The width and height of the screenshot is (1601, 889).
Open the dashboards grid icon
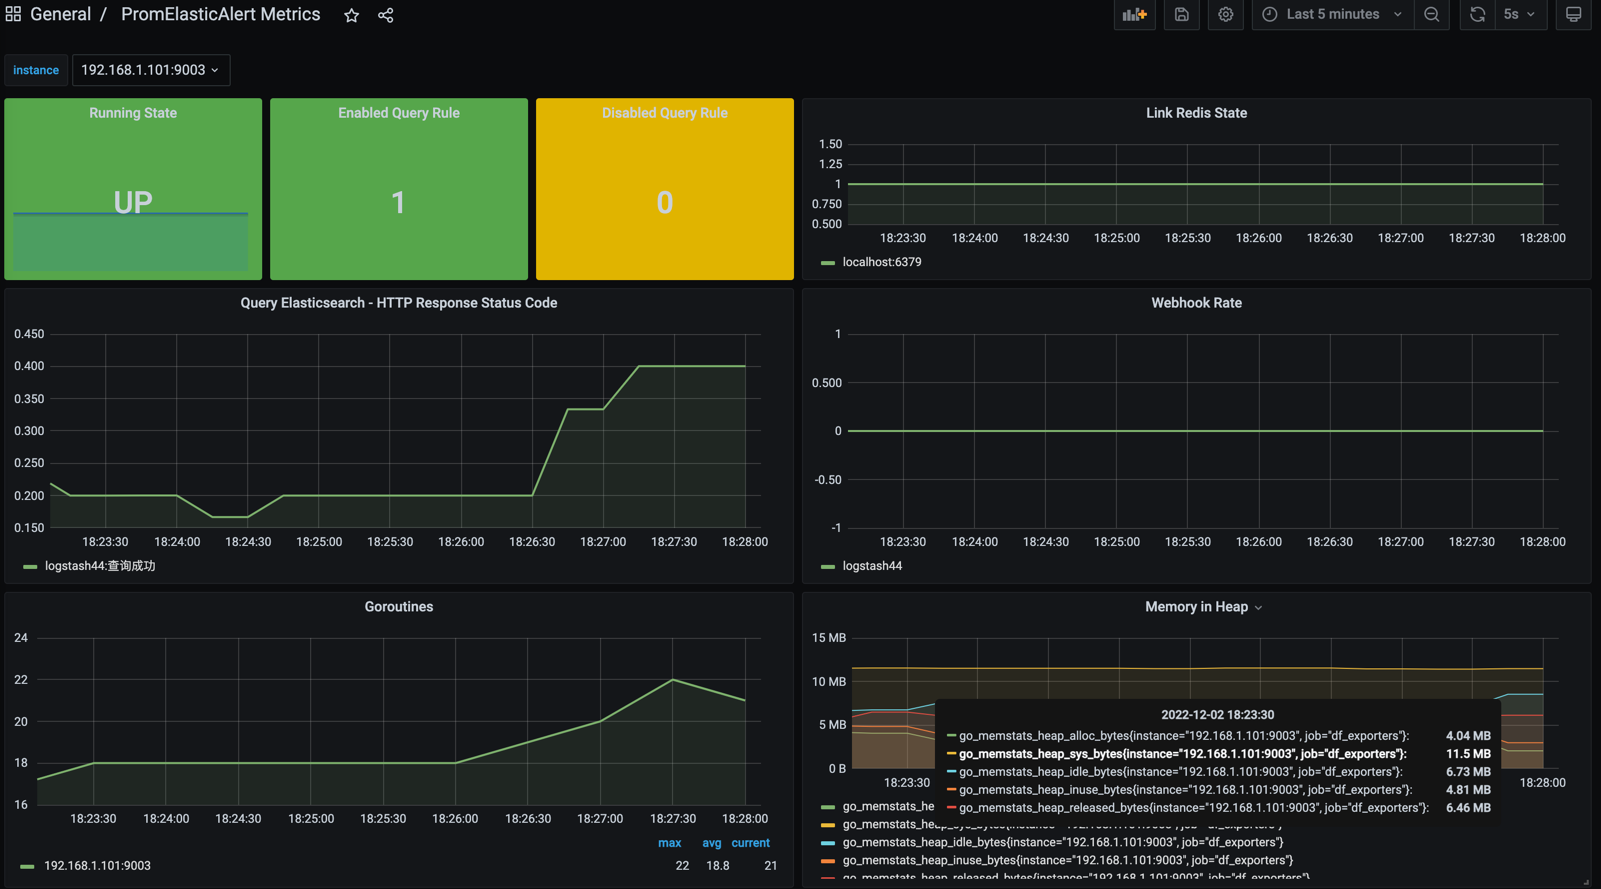[x=13, y=14]
